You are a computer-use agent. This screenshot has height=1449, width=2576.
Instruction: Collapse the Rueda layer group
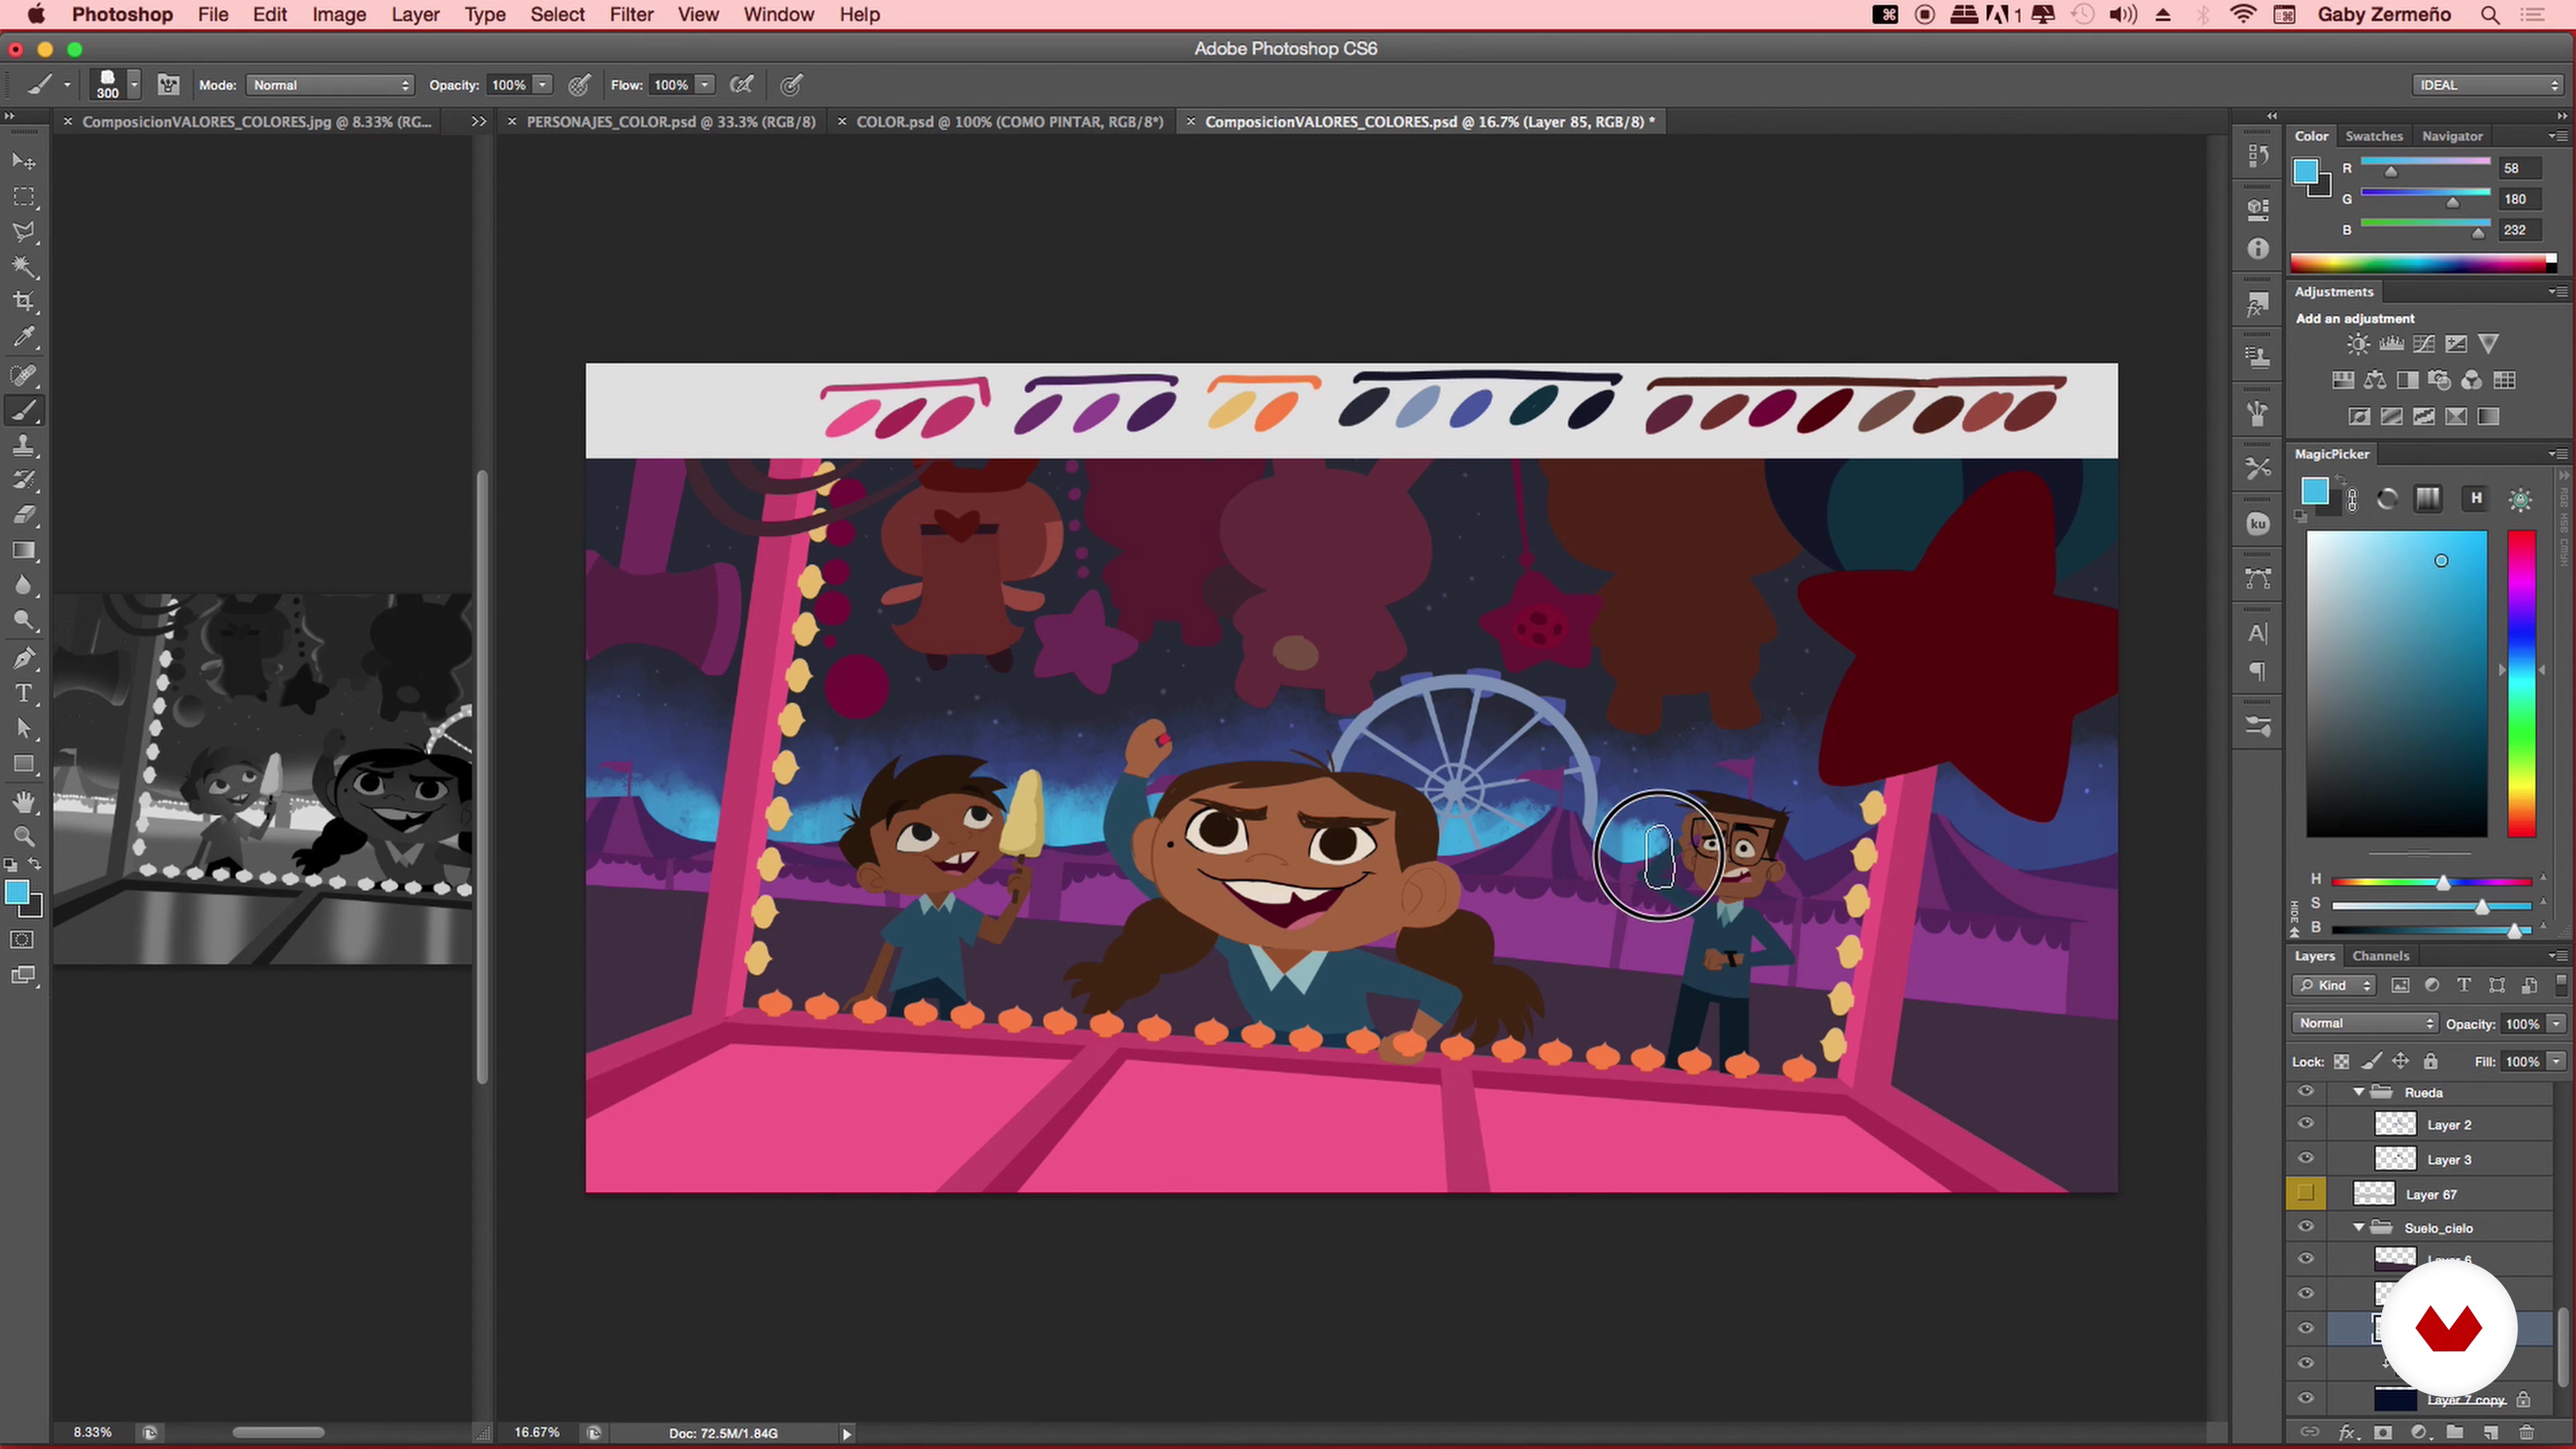click(2359, 1092)
